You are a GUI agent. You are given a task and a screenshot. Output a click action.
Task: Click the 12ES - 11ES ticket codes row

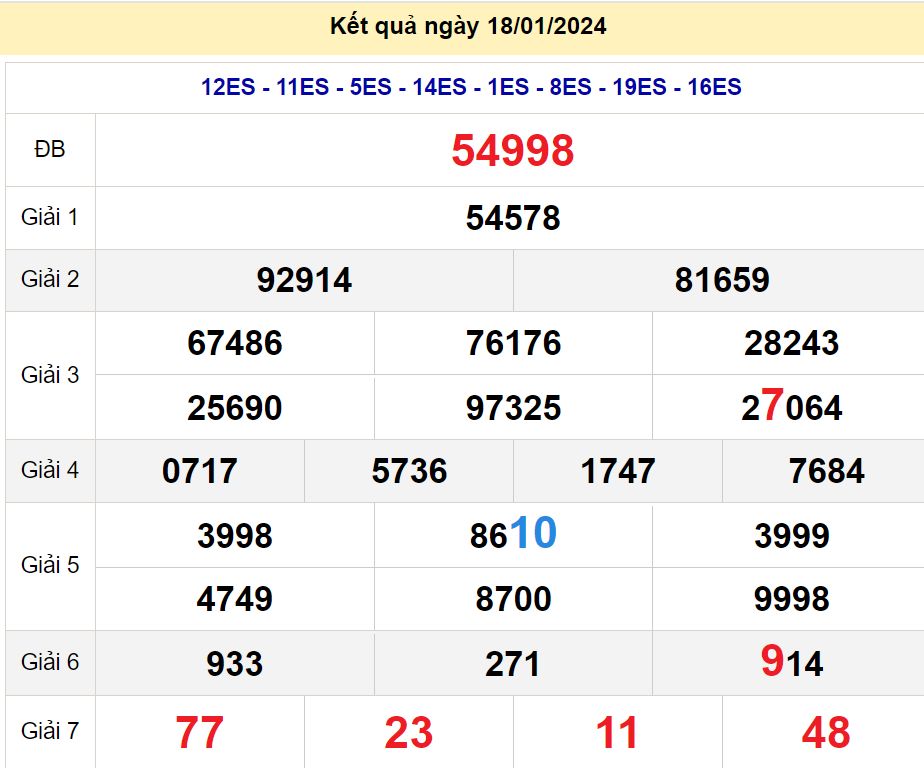(x=471, y=87)
